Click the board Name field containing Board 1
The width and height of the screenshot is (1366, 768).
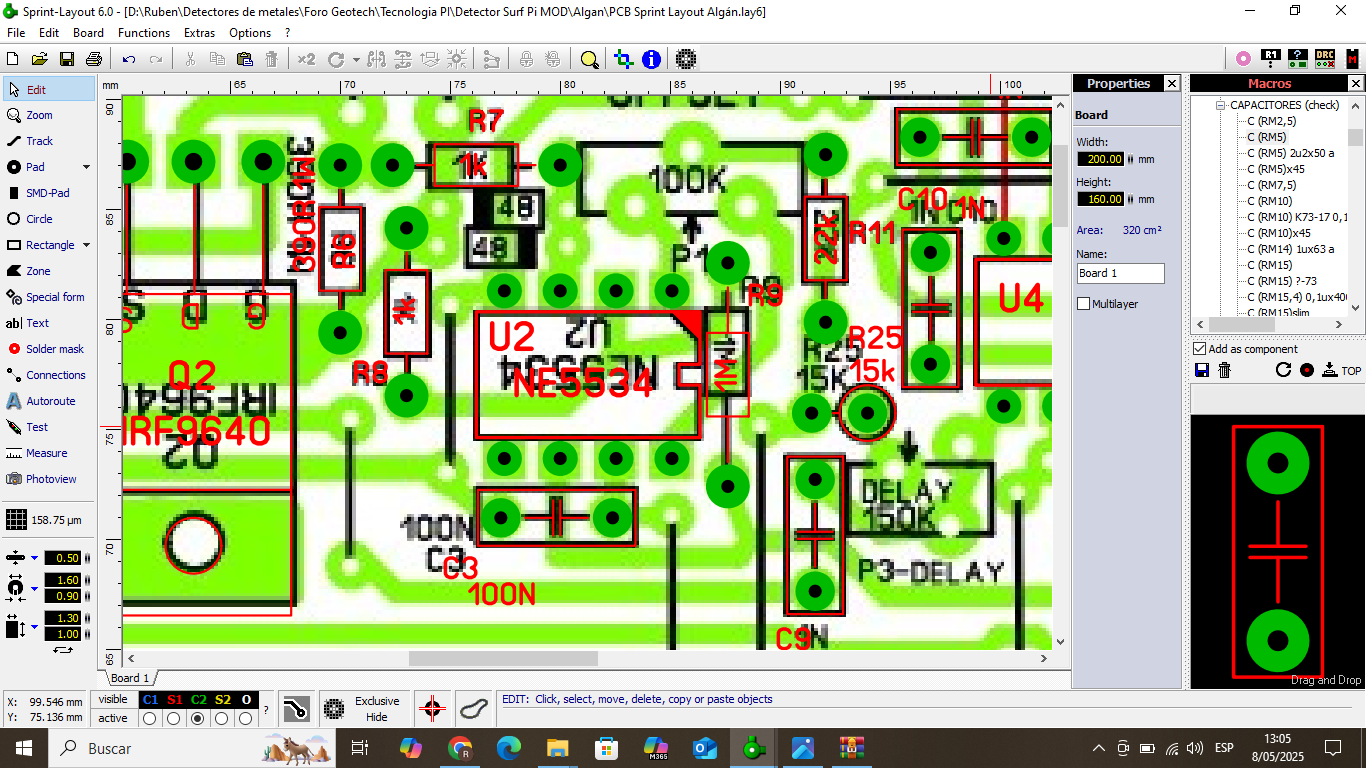tap(1121, 273)
